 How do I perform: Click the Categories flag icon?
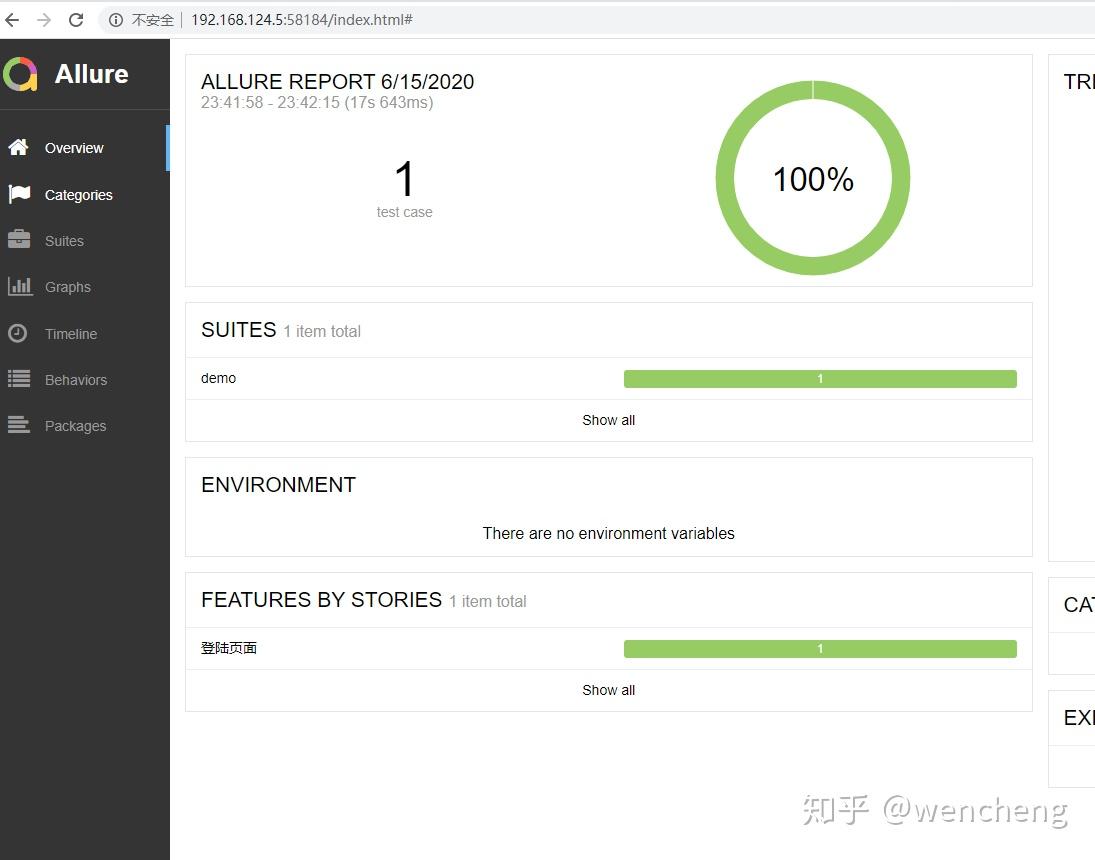(x=19, y=194)
